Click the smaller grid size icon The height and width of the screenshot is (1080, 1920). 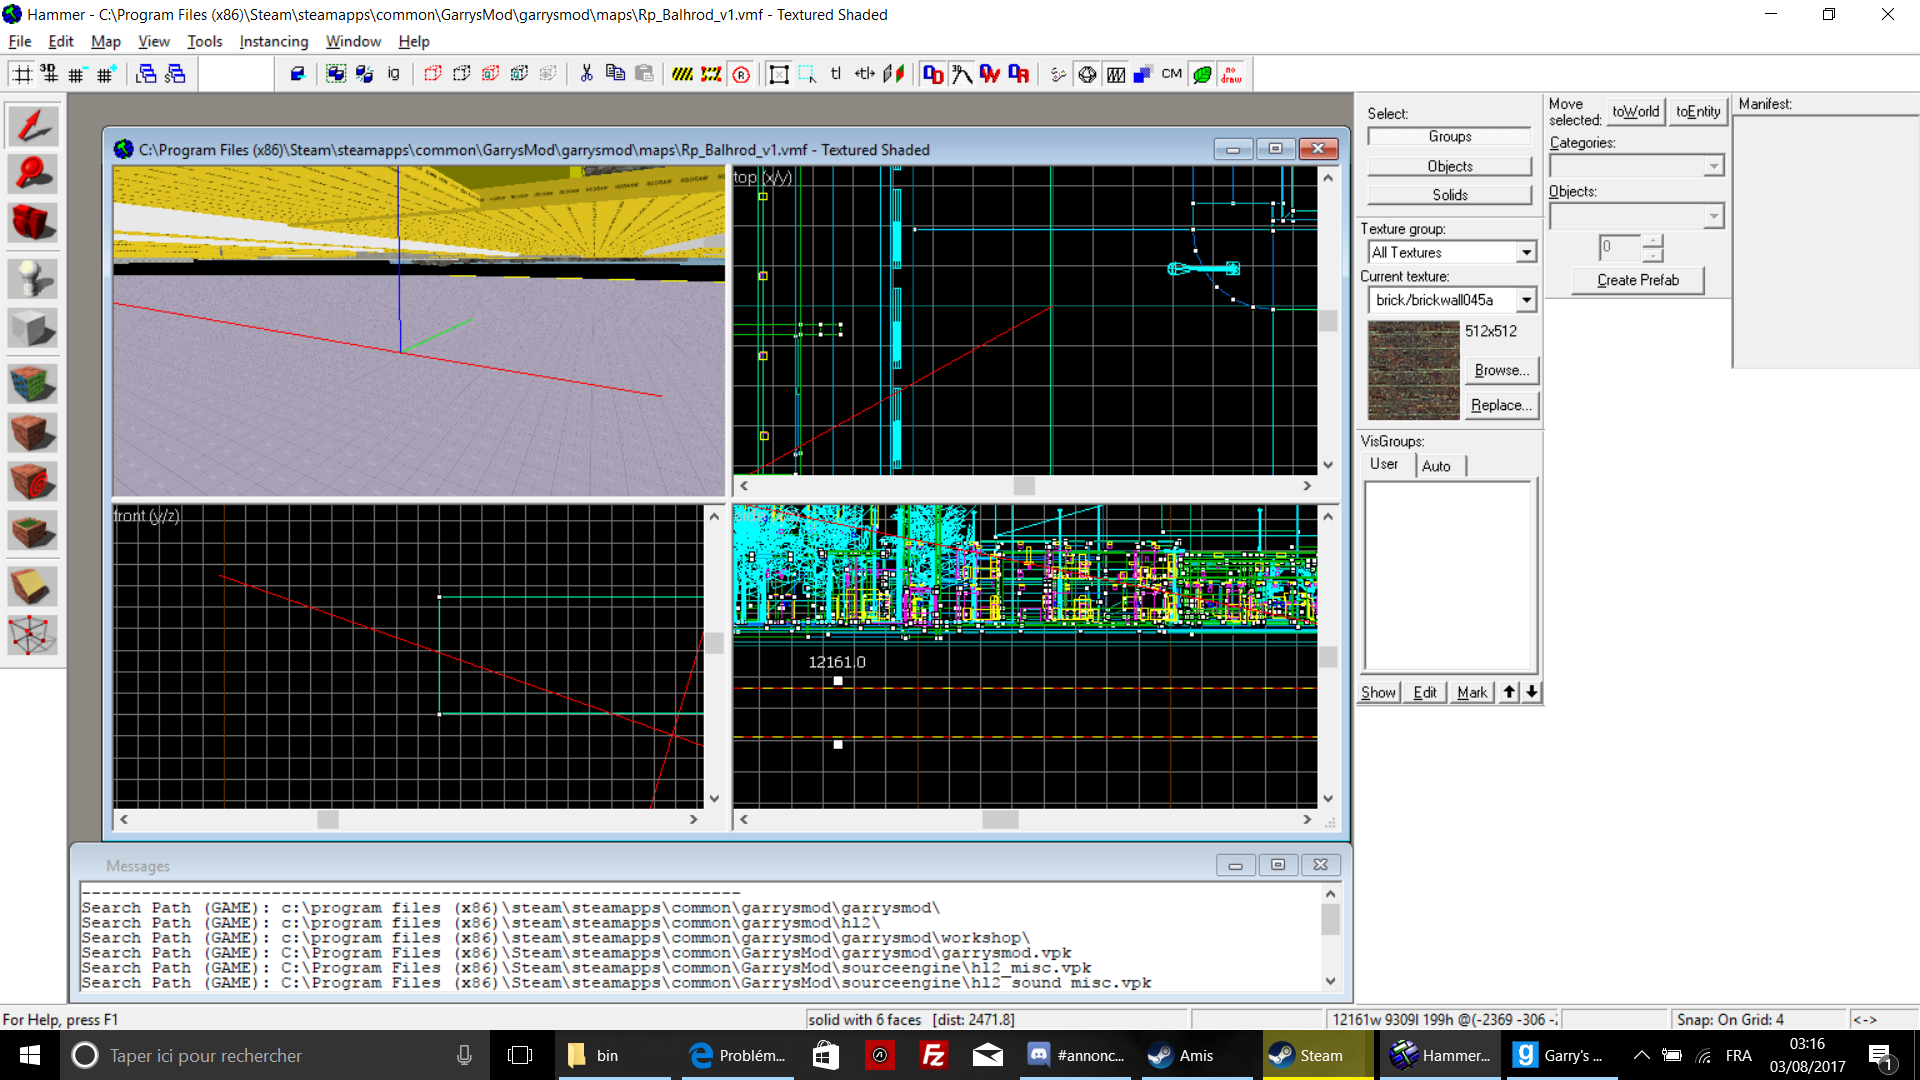77,74
